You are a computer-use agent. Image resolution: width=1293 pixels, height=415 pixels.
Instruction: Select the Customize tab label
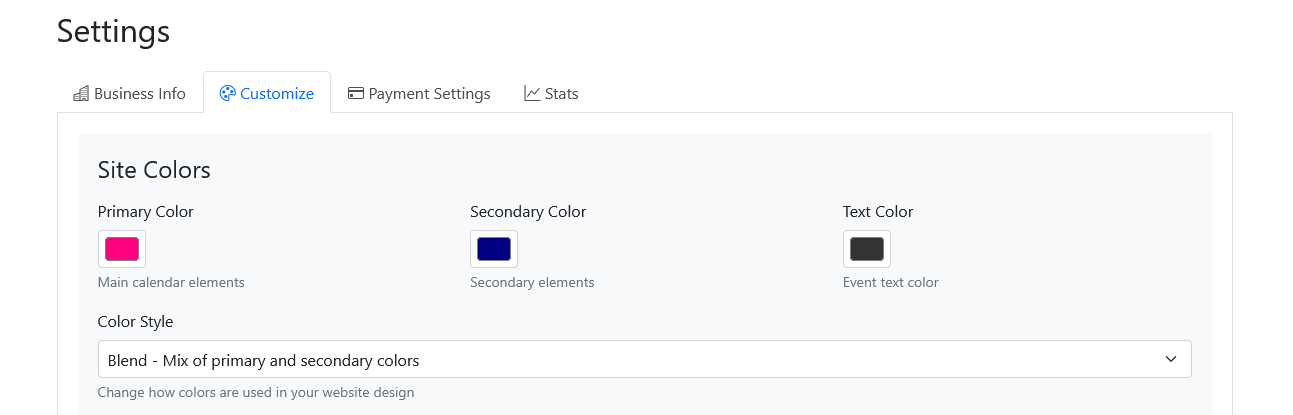click(x=277, y=94)
